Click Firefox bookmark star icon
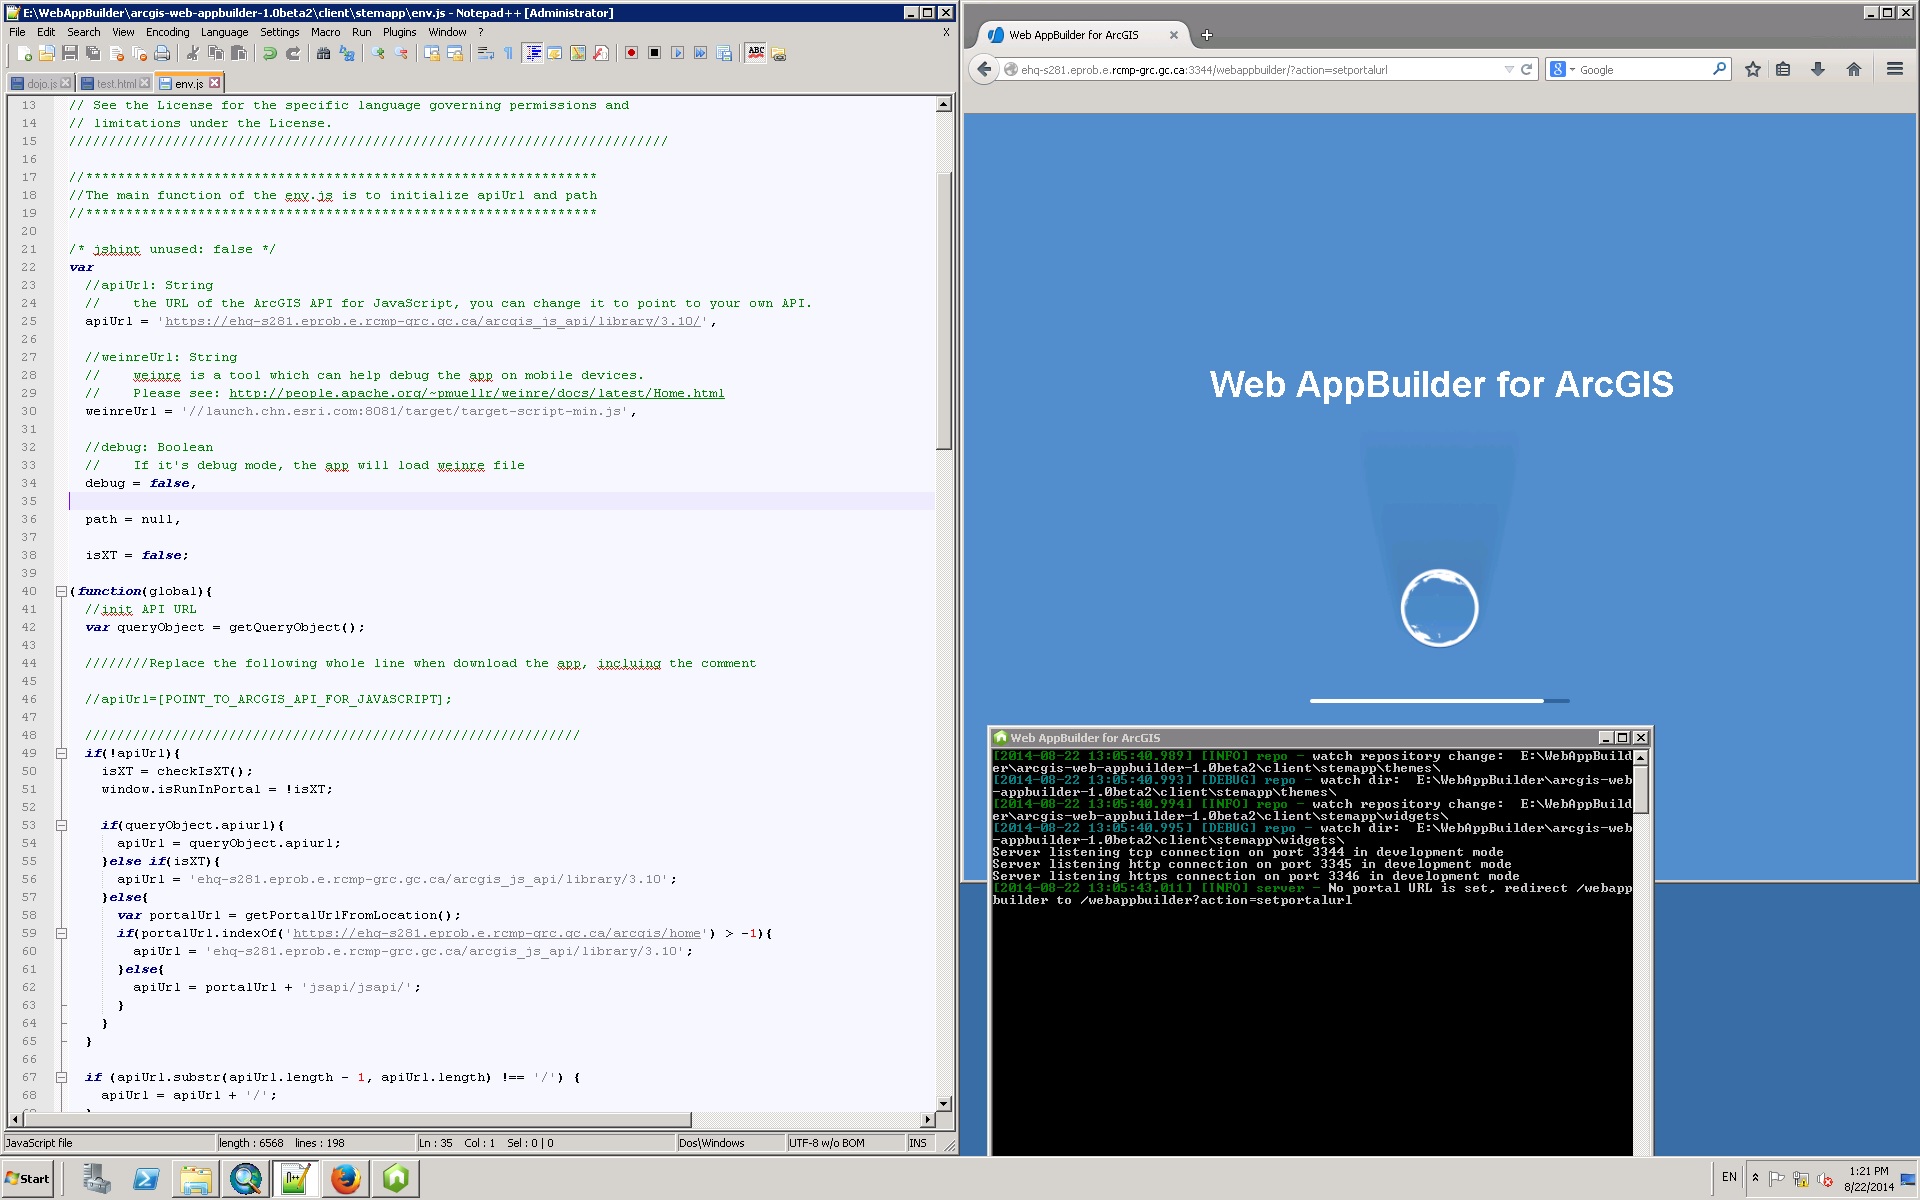1920x1200 pixels. [x=1752, y=69]
